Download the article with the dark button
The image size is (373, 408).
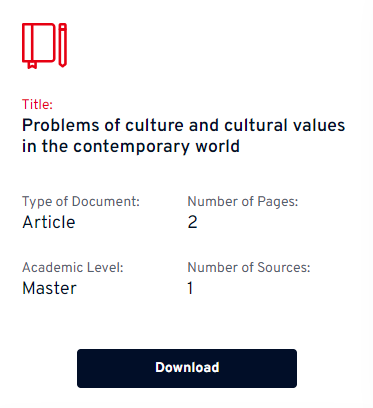[187, 368]
